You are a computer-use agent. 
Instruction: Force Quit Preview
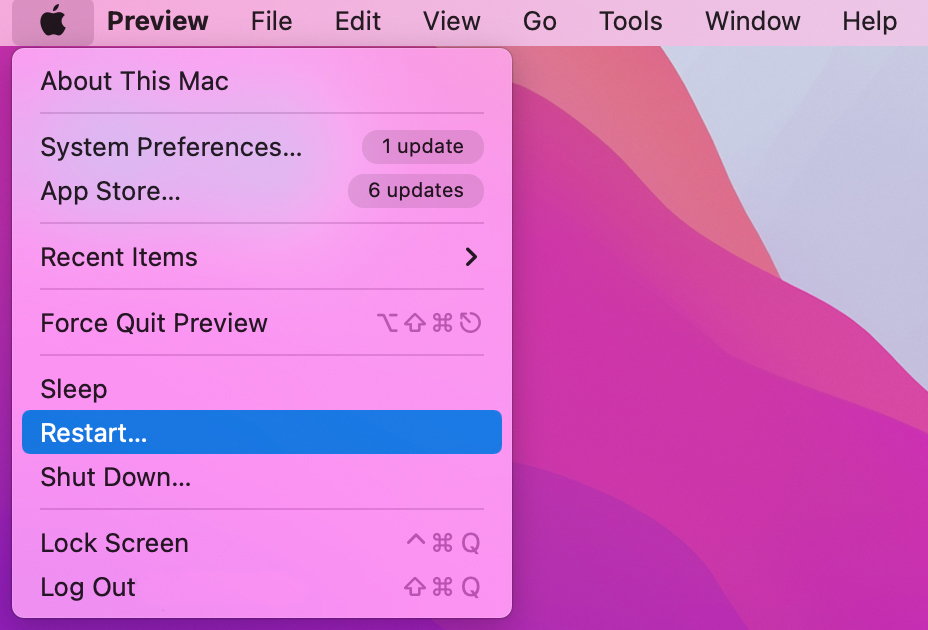pyautogui.click(x=154, y=323)
